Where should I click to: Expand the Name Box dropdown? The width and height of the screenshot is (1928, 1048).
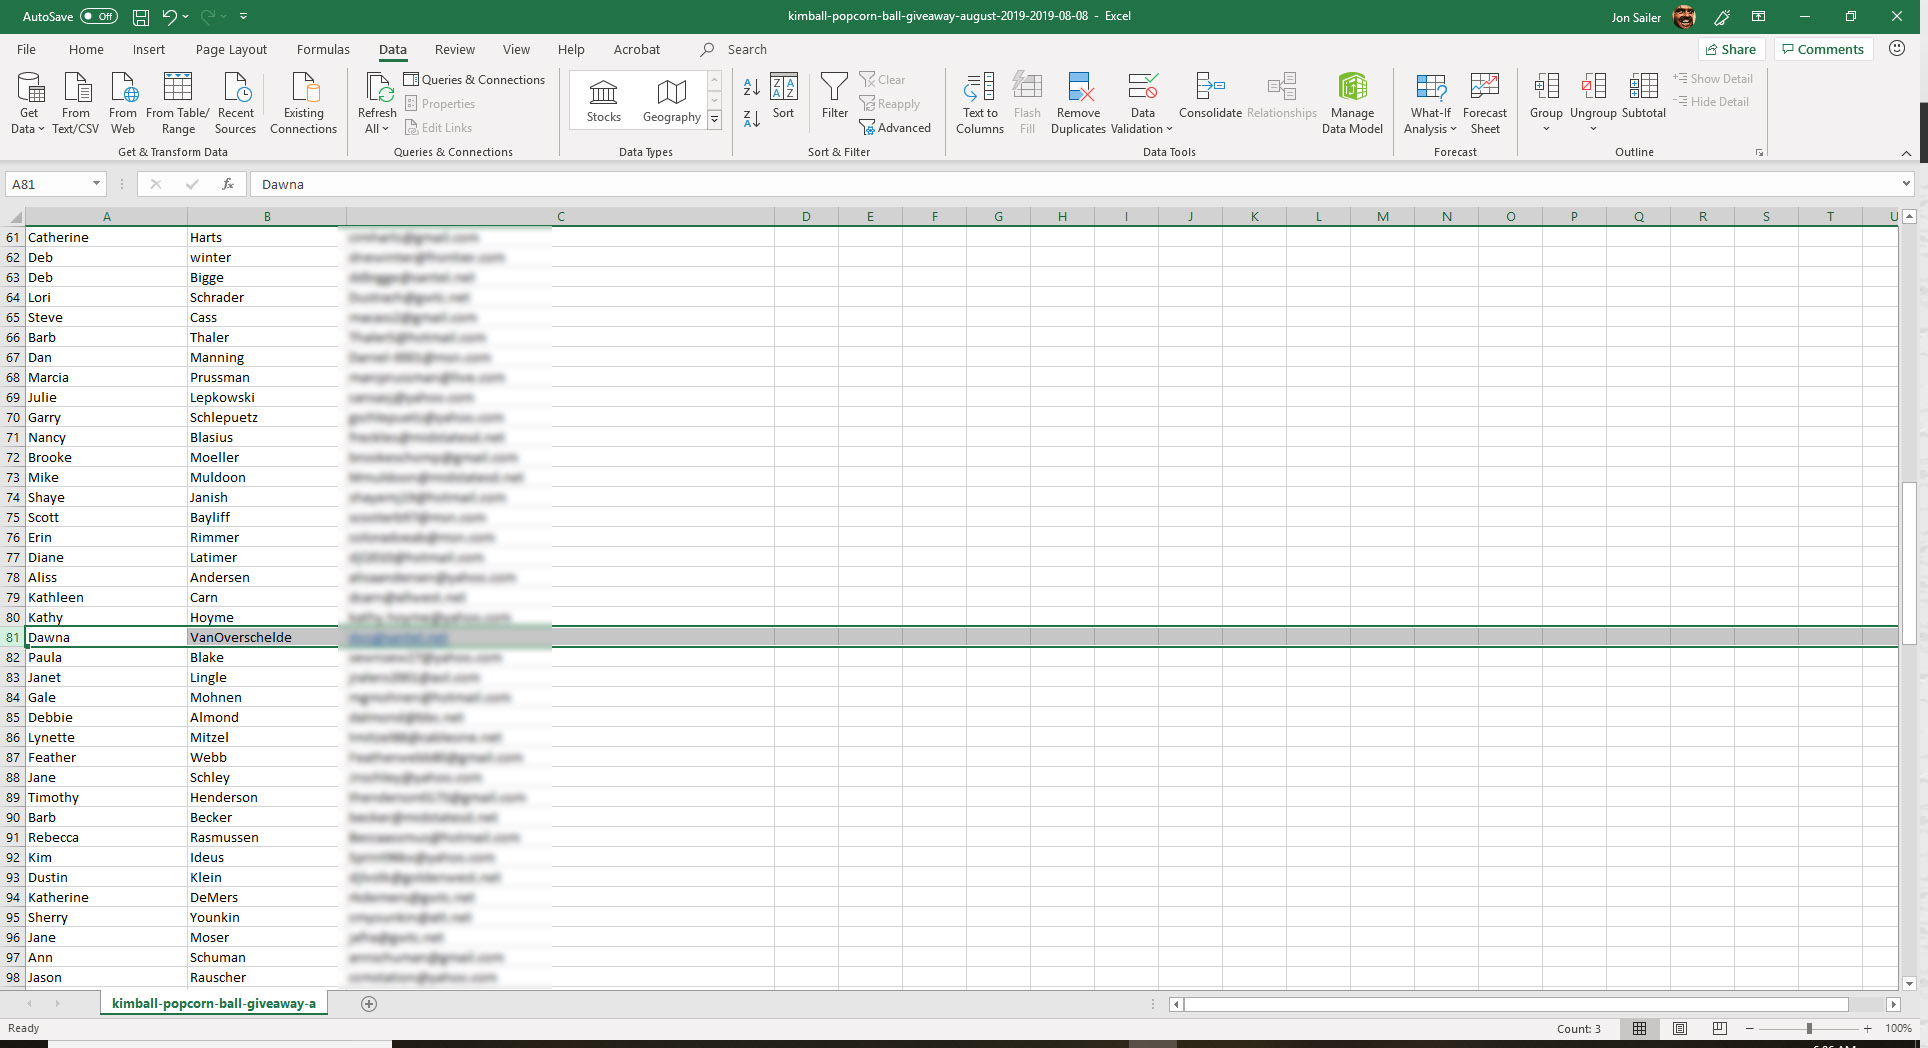point(96,184)
